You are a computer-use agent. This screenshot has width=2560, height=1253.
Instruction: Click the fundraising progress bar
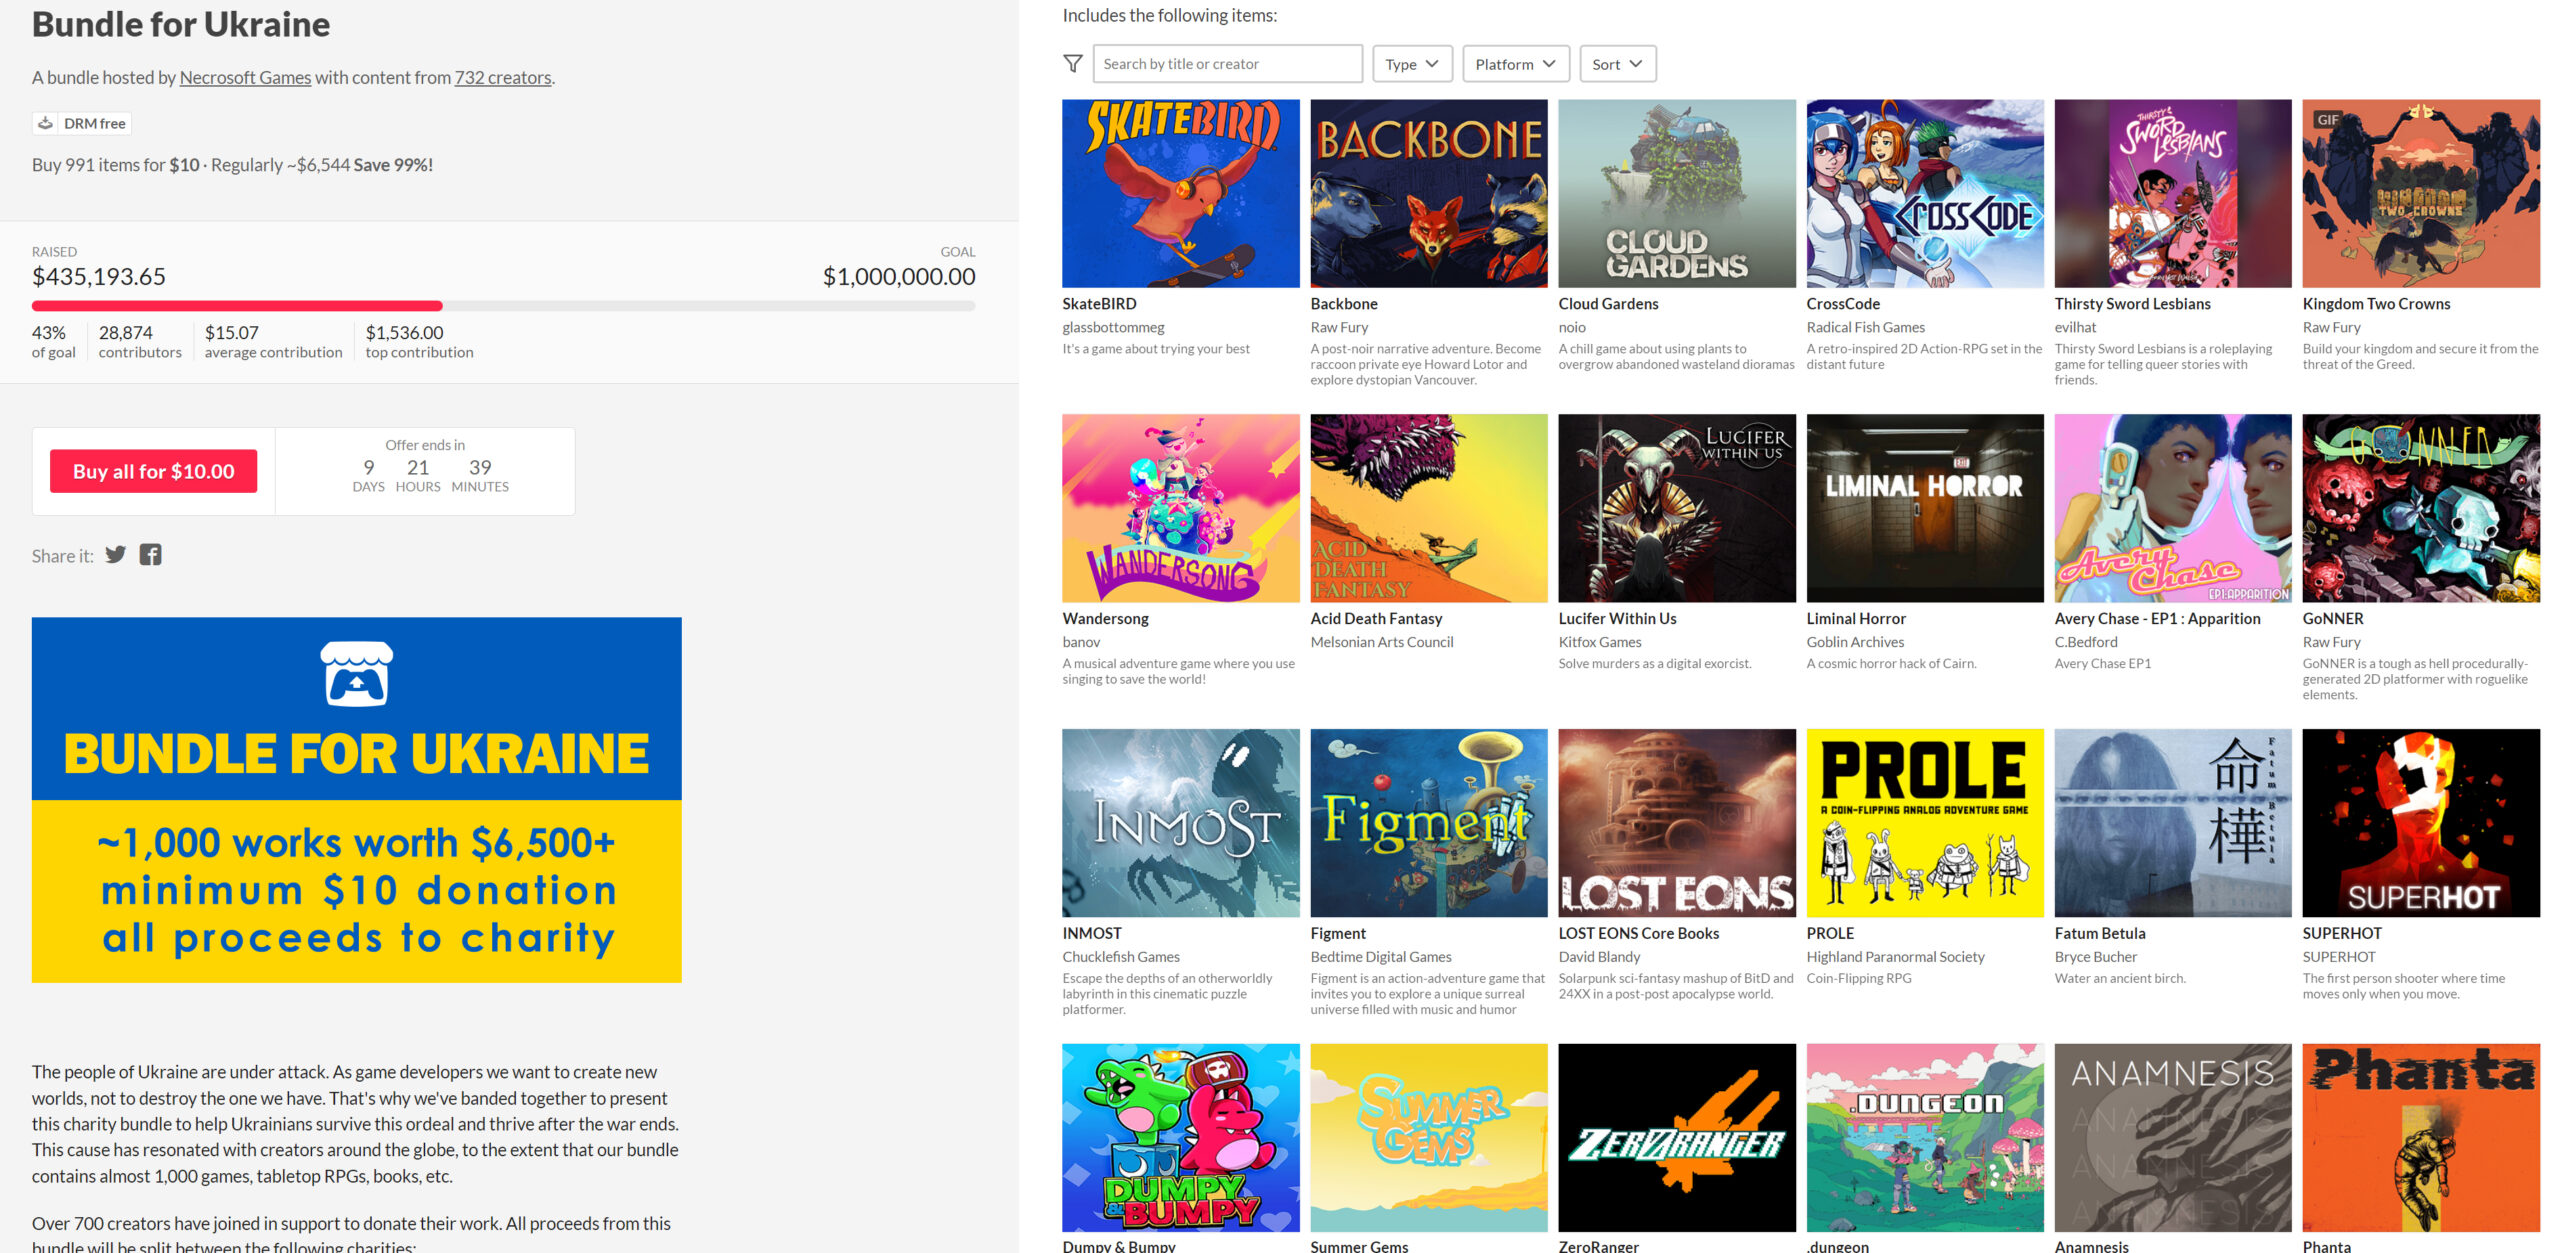click(503, 306)
